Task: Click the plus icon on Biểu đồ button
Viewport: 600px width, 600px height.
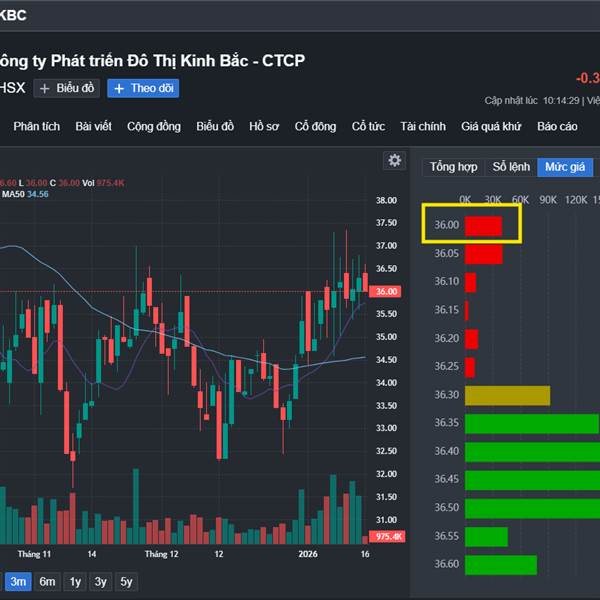Action: coord(45,88)
